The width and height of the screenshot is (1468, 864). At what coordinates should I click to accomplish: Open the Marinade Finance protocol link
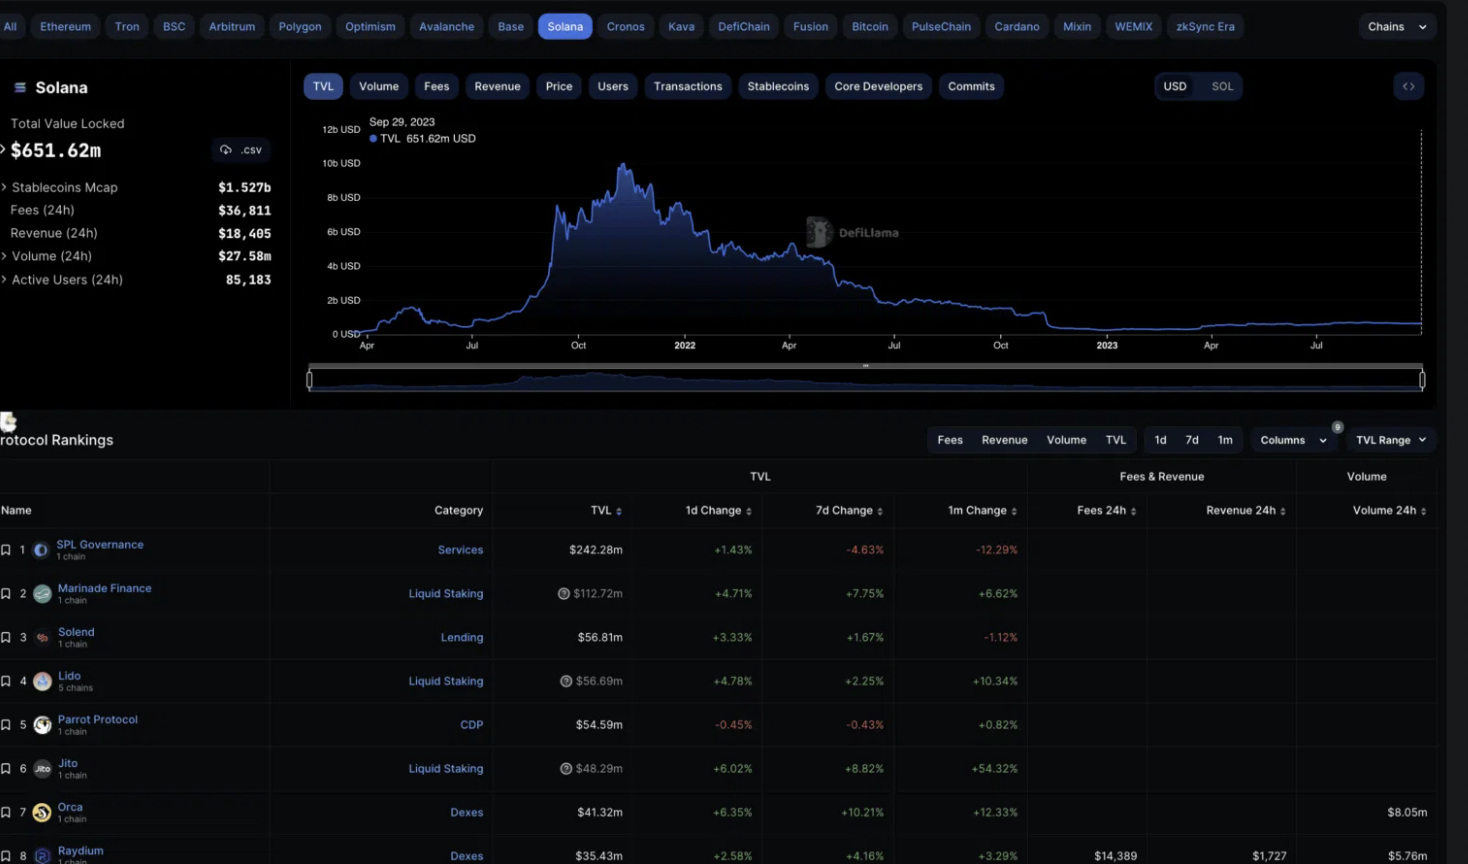[105, 588]
